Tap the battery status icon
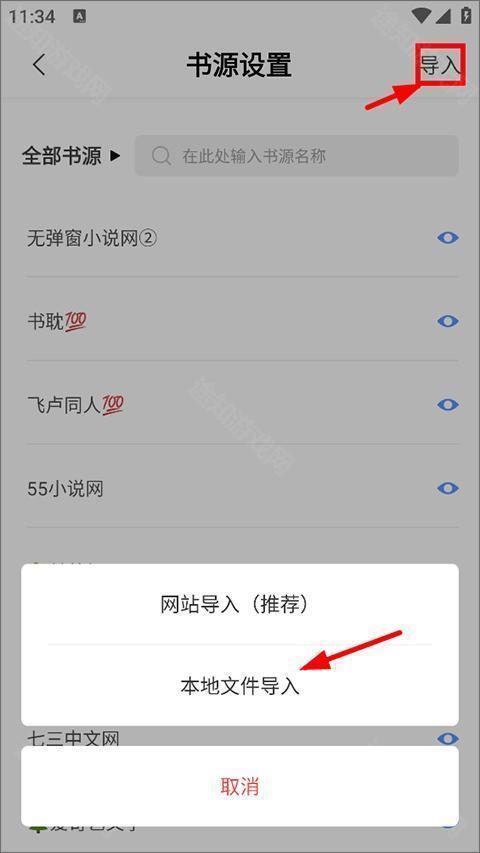The image size is (480, 853). pyautogui.click(x=466, y=16)
